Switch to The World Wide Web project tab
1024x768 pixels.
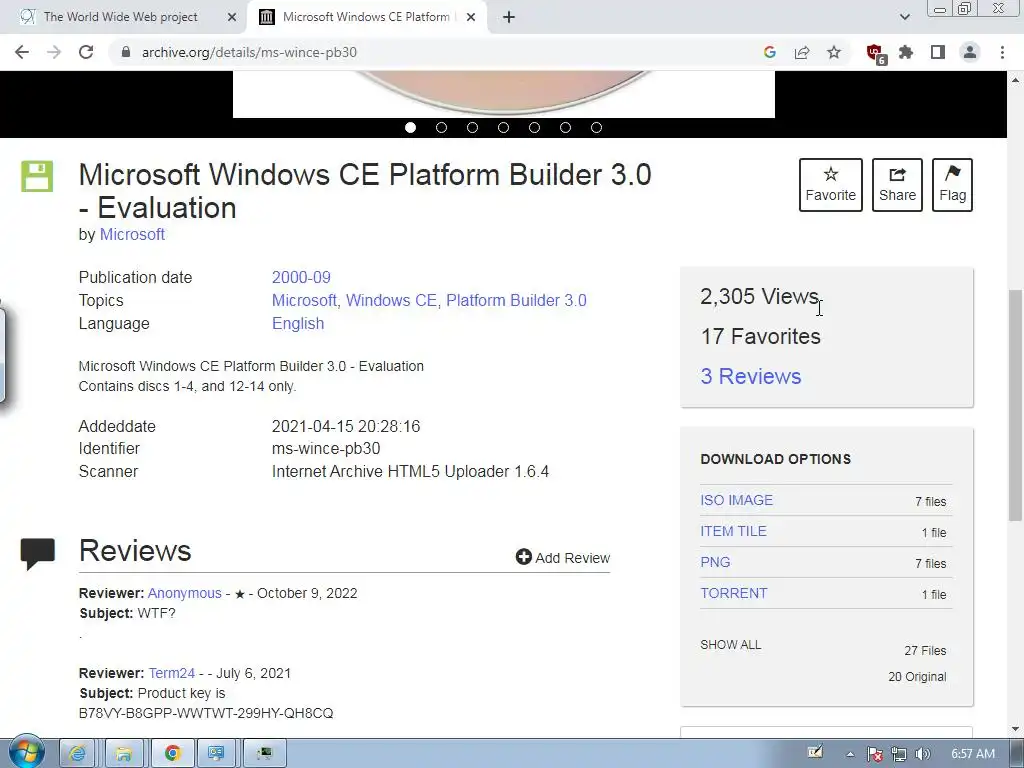[121, 17]
